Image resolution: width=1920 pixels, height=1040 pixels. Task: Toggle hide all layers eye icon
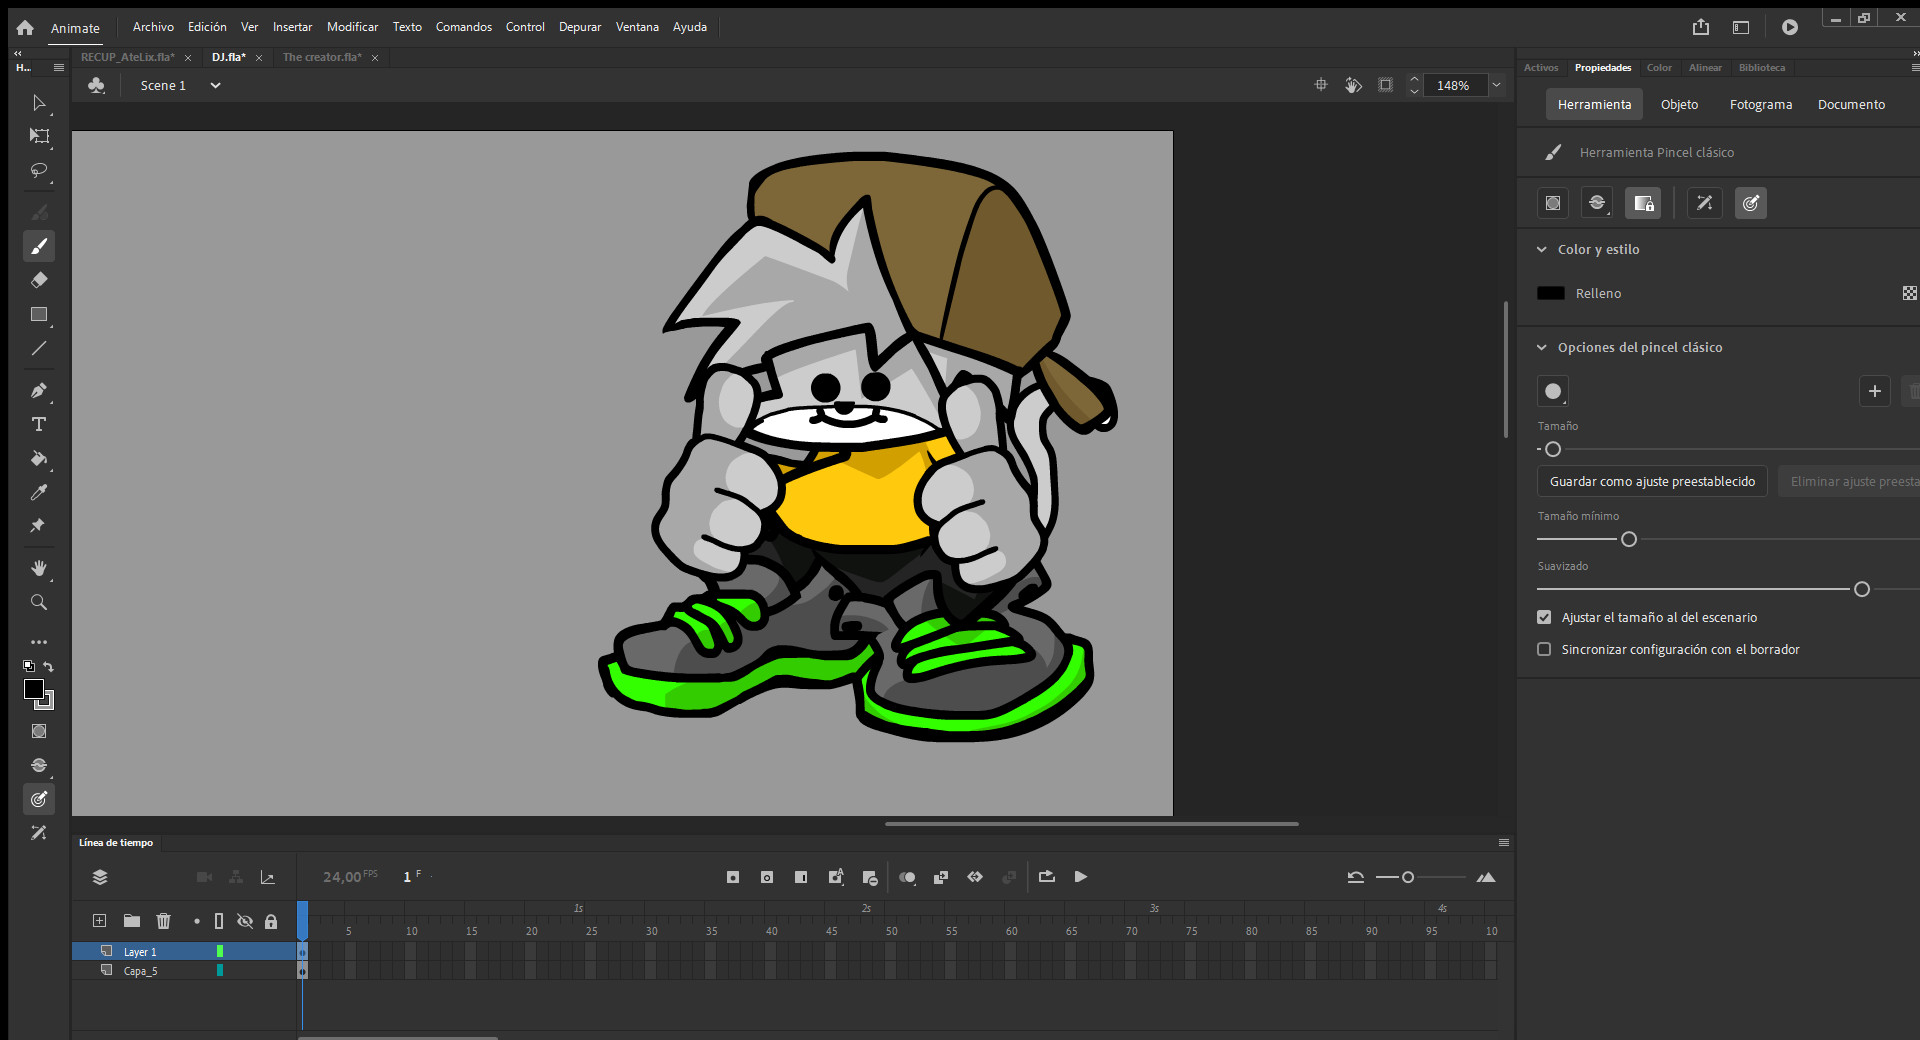(245, 921)
